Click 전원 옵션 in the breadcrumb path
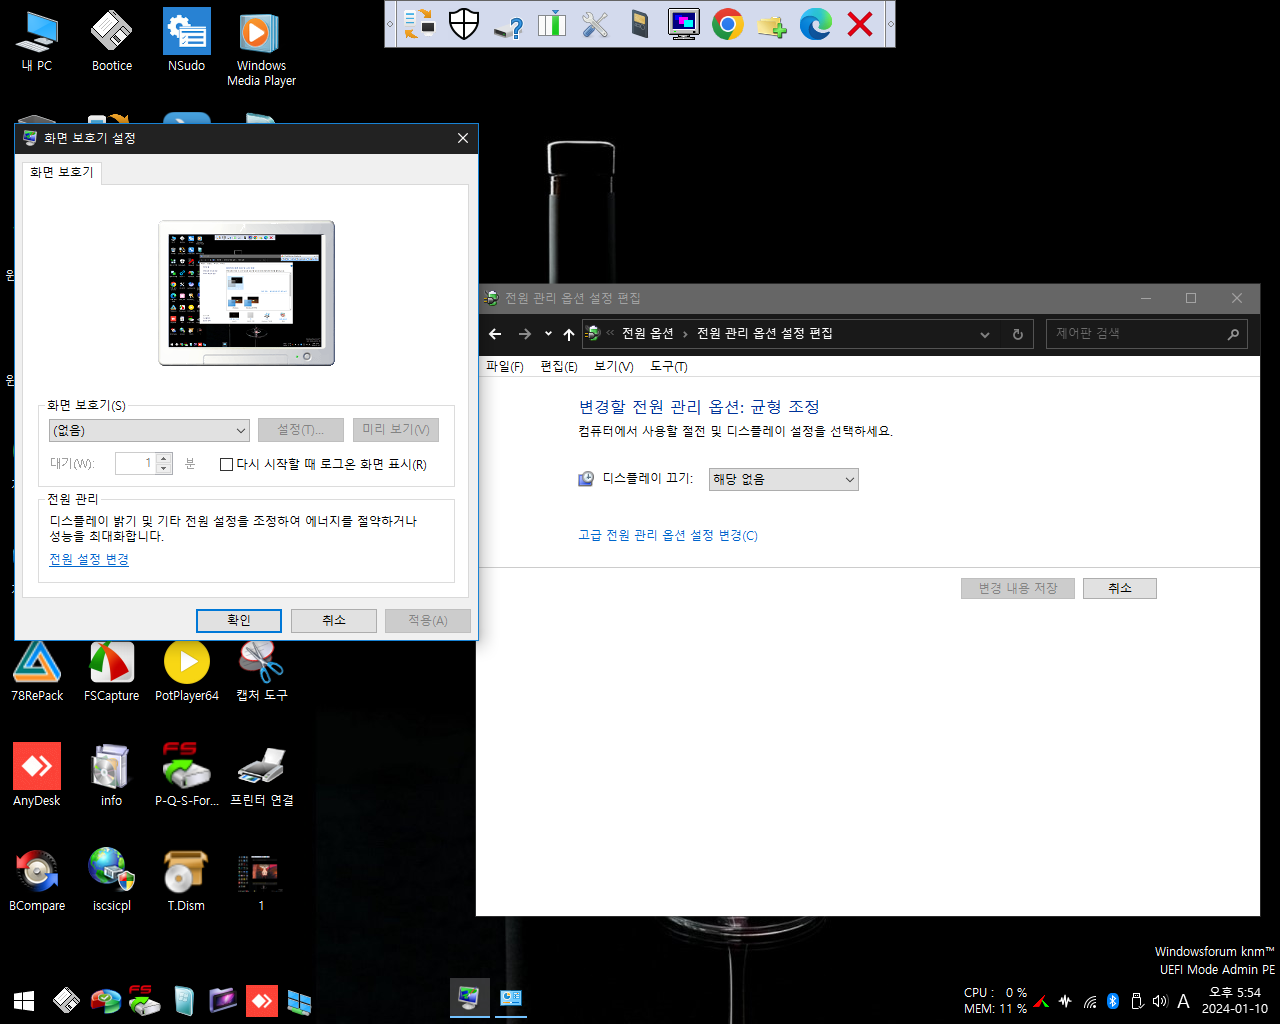This screenshot has width=1280, height=1024. (648, 334)
